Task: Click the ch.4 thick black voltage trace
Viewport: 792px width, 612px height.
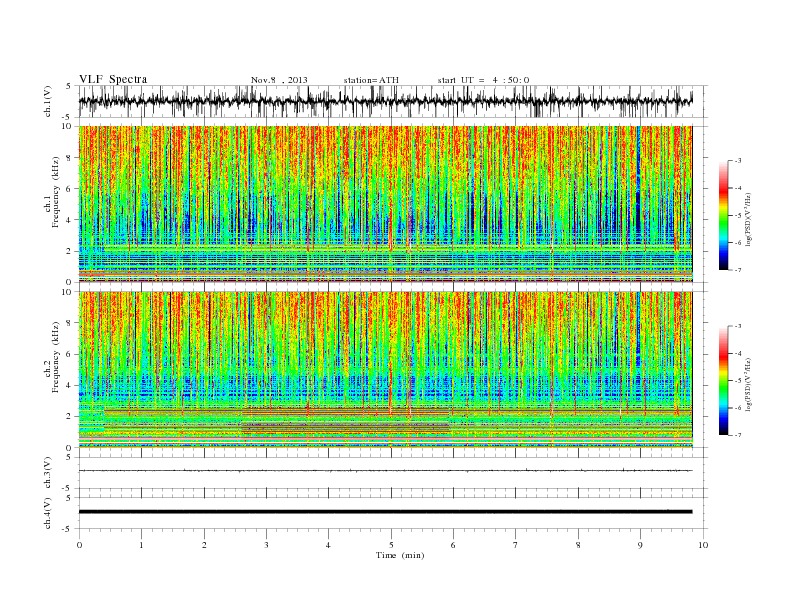Action: 385,512
